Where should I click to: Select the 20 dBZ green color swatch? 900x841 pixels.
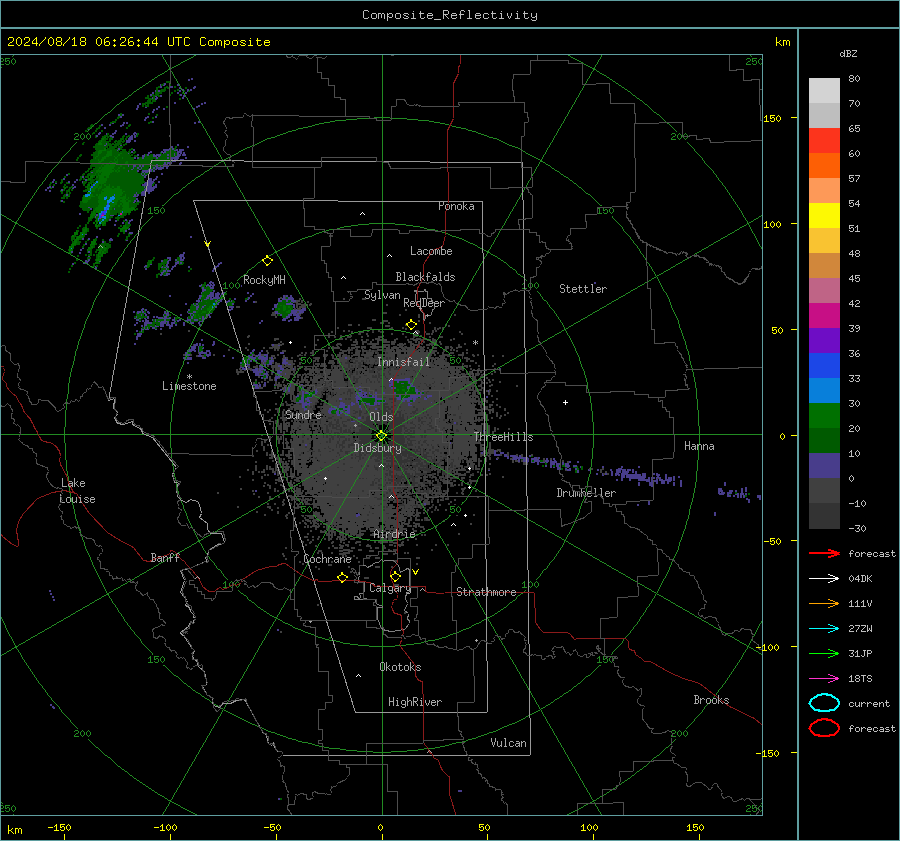click(824, 415)
